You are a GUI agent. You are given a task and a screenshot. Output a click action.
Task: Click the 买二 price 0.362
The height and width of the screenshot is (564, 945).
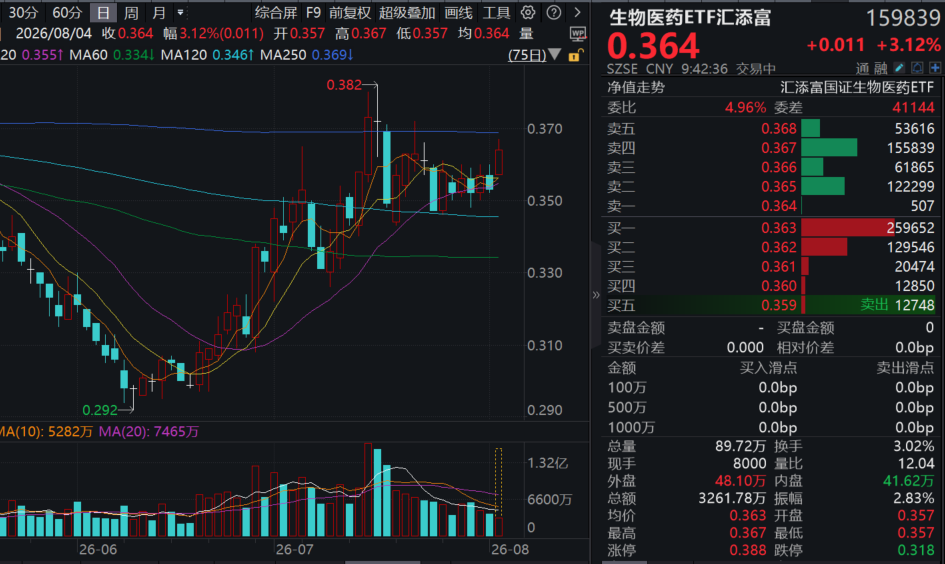click(x=779, y=247)
